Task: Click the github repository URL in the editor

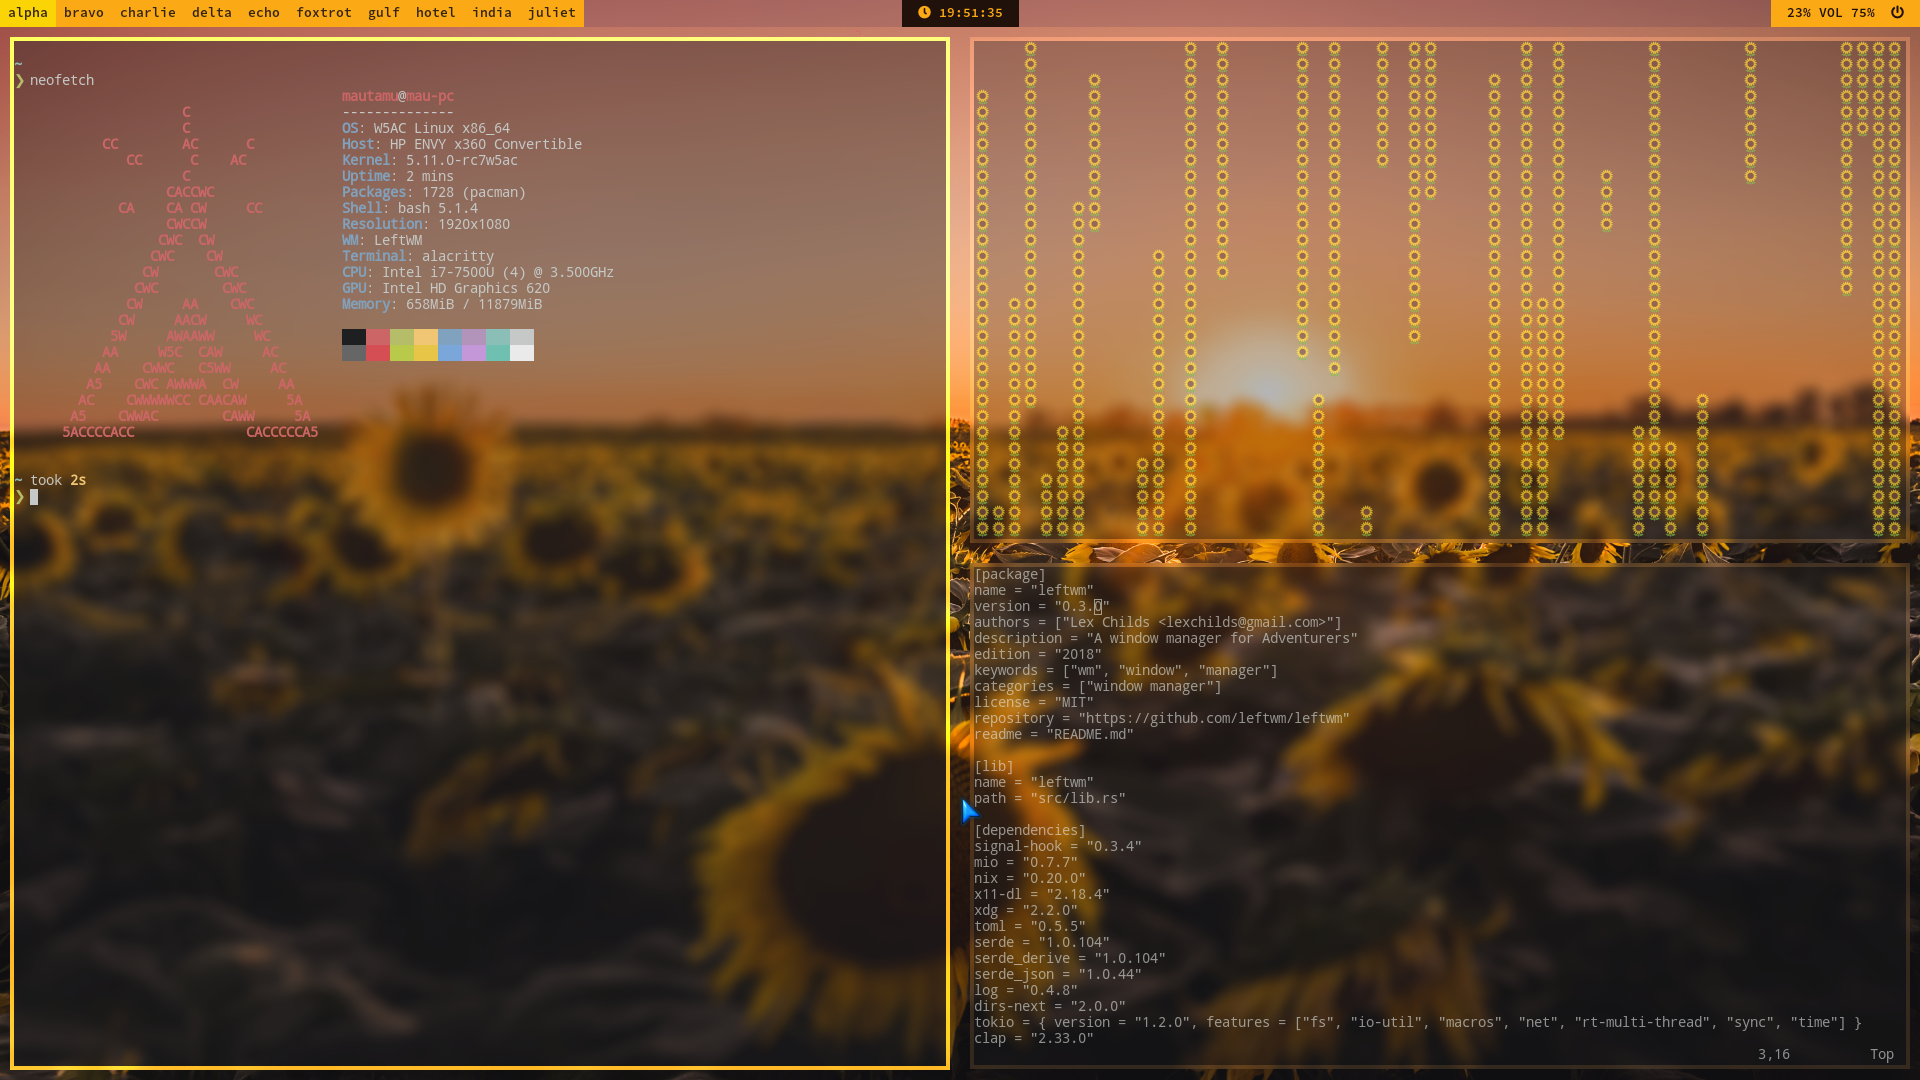Action: tap(1214, 718)
